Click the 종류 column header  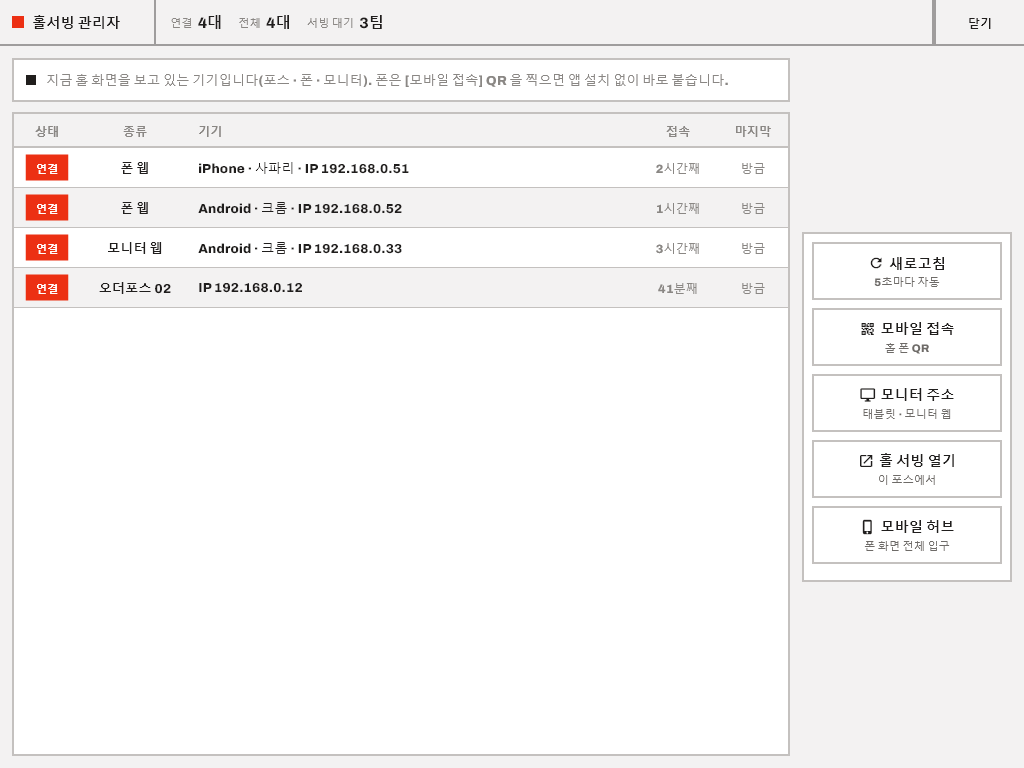tap(135, 131)
